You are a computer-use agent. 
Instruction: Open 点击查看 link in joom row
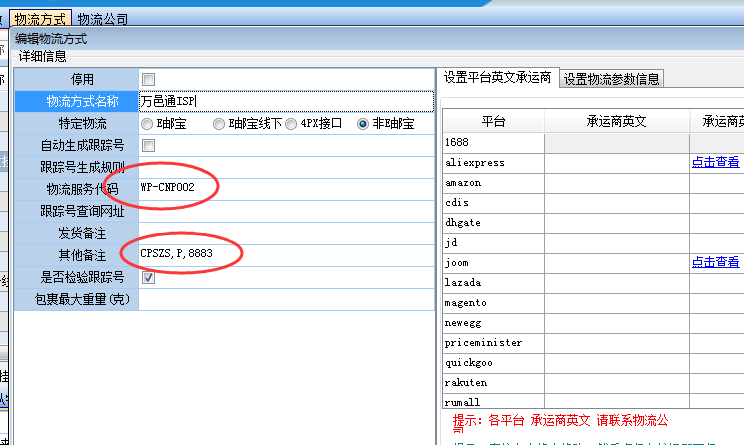(x=715, y=262)
